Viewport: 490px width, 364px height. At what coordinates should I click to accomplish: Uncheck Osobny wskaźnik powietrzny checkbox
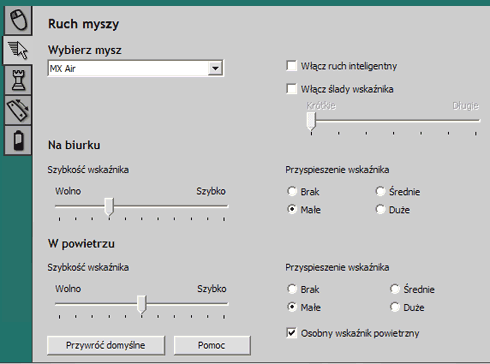291,333
